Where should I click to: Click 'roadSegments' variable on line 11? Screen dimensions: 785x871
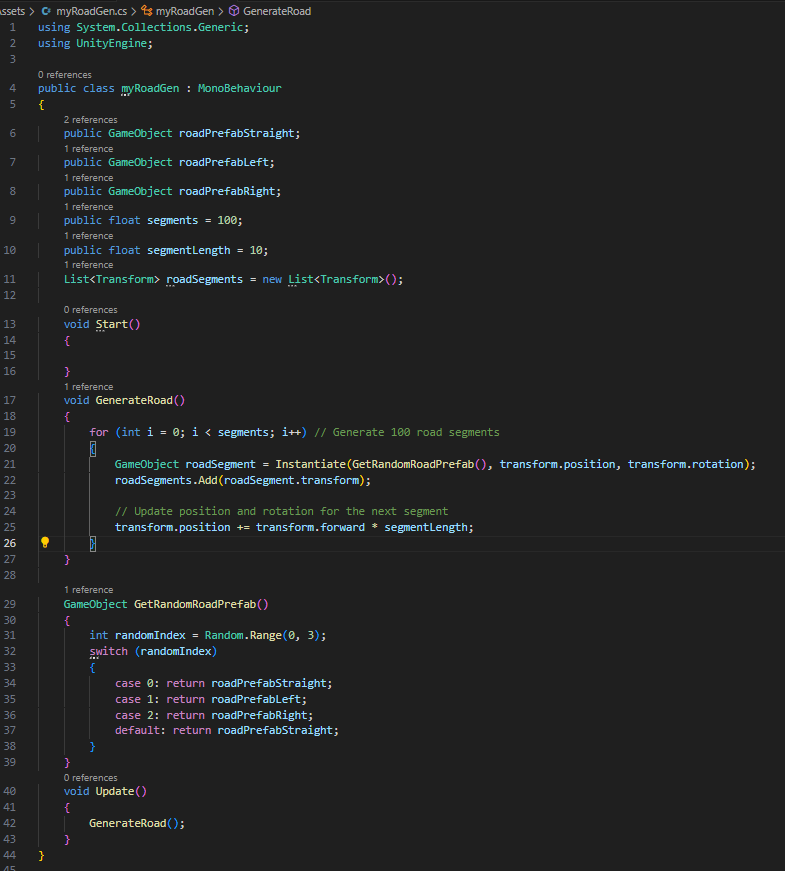204,279
